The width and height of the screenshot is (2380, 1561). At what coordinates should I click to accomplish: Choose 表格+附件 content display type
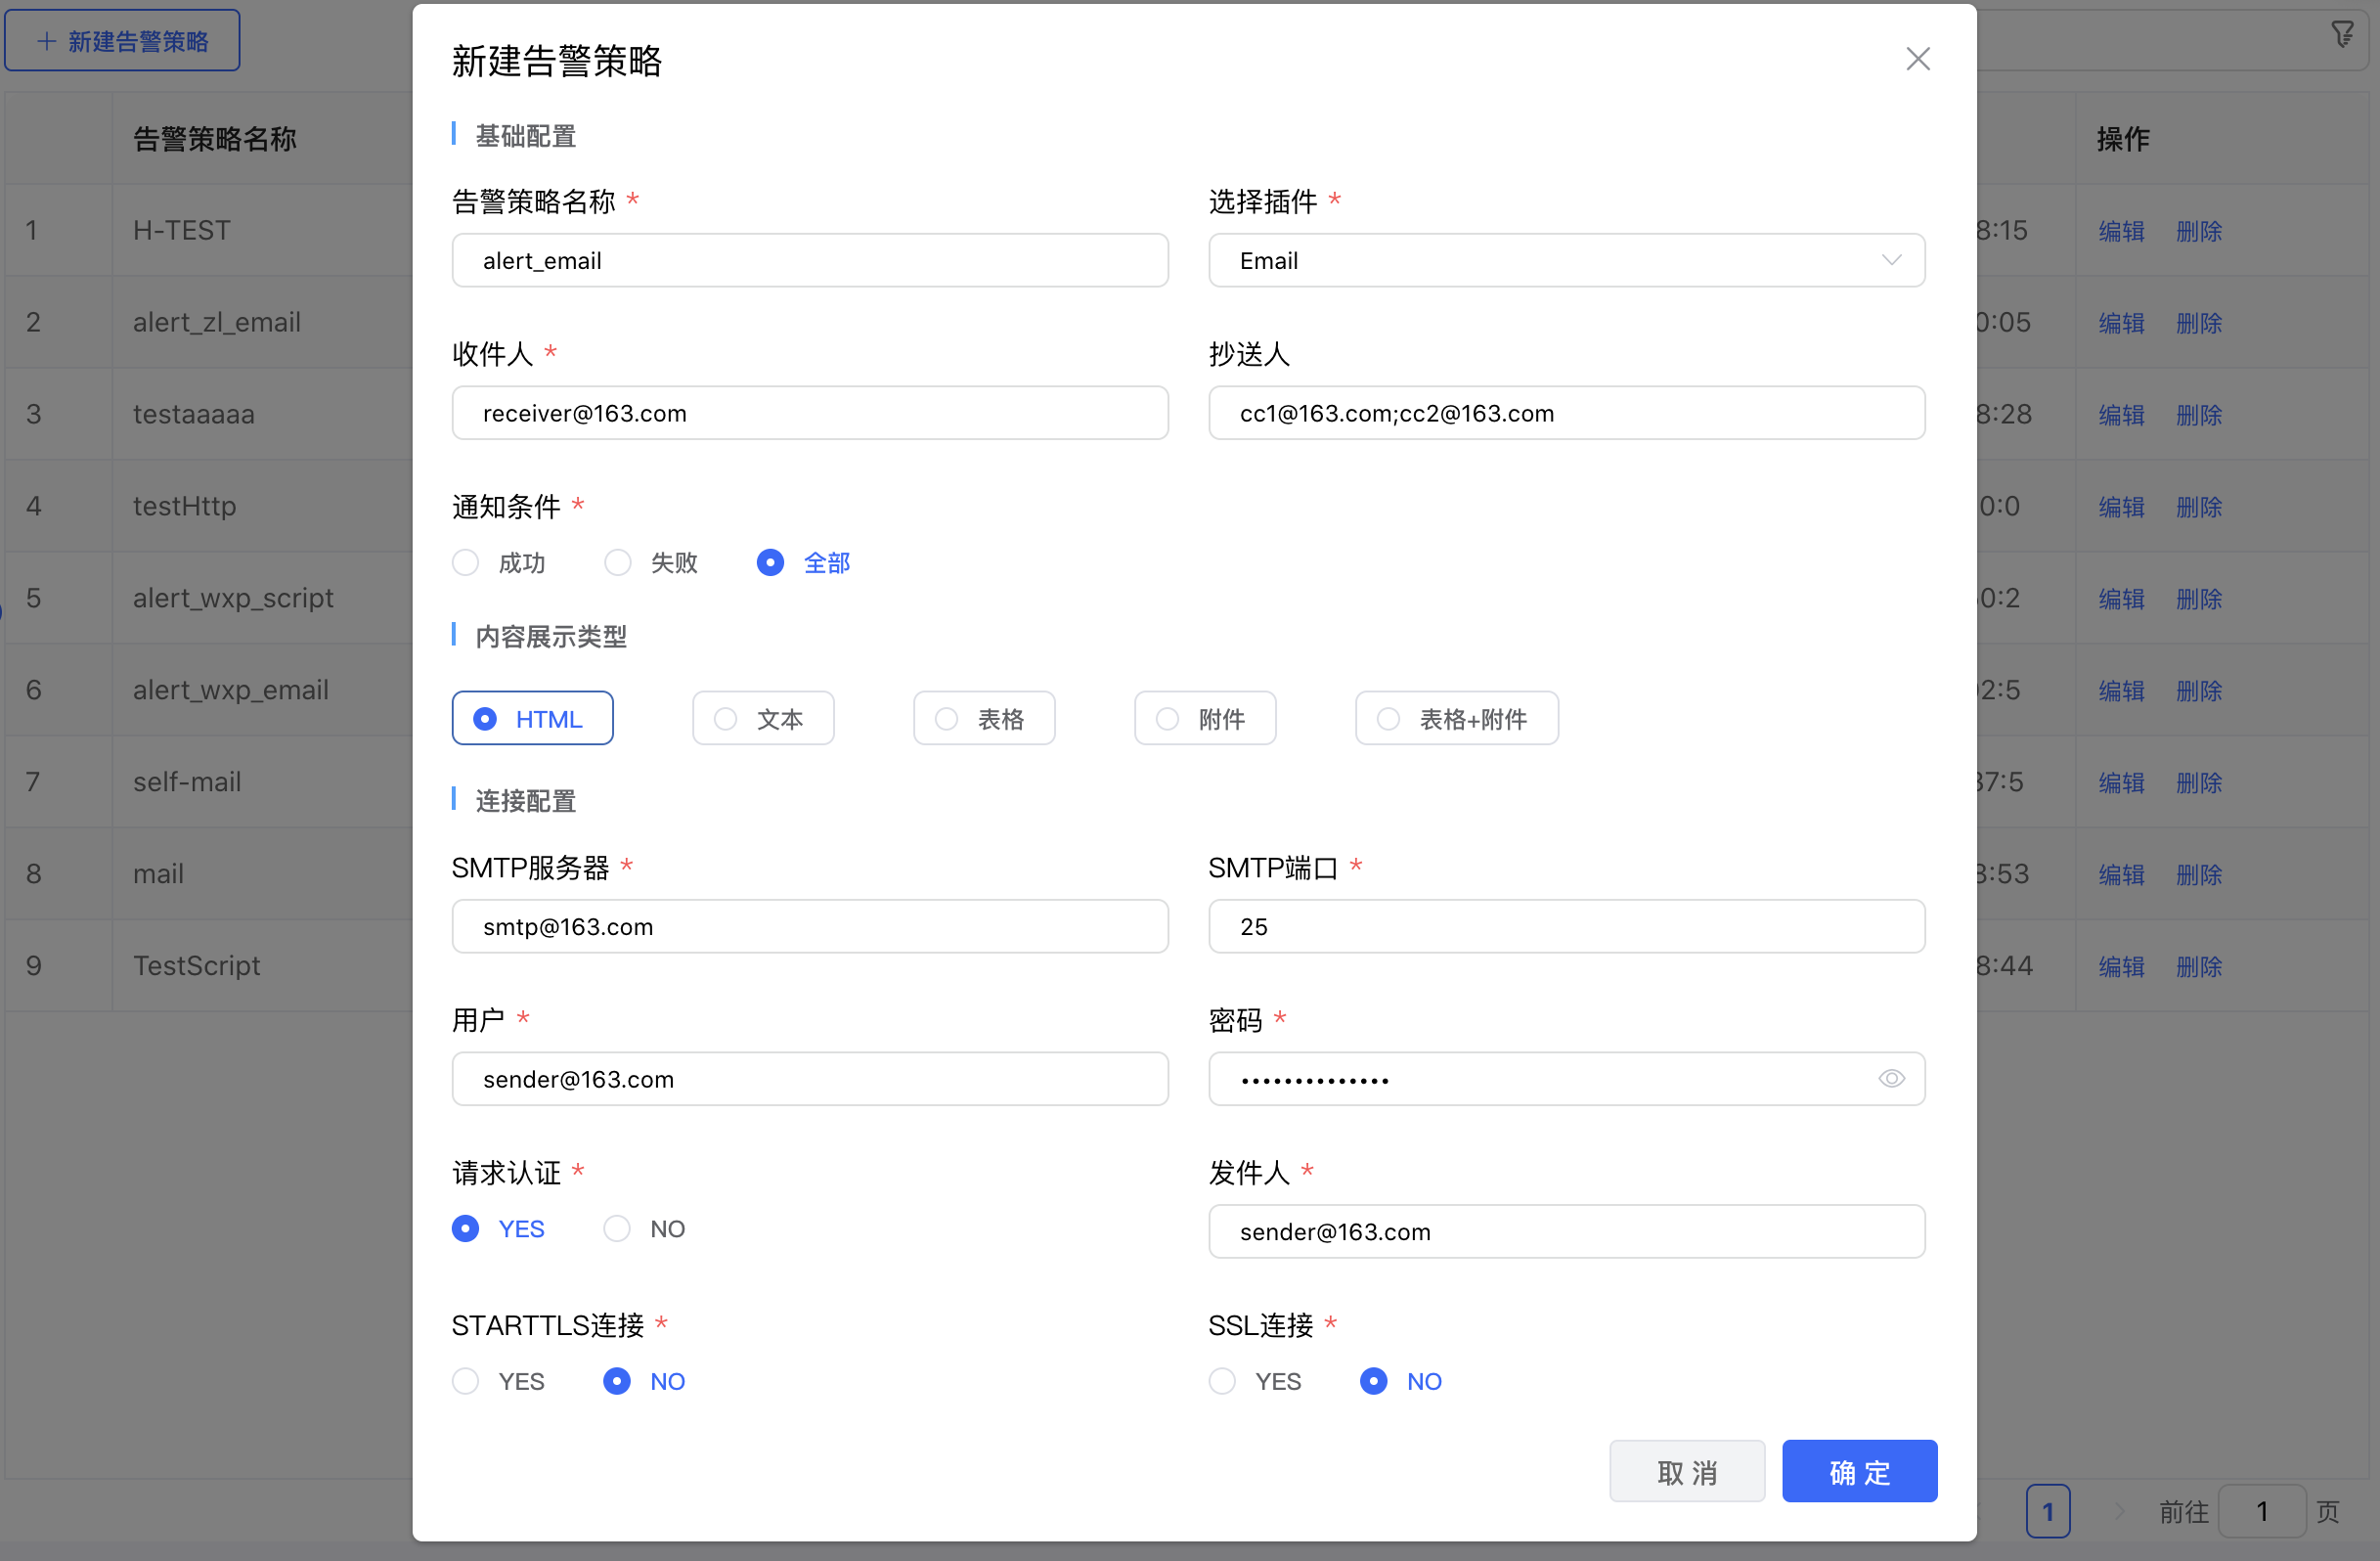coord(1456,718)
